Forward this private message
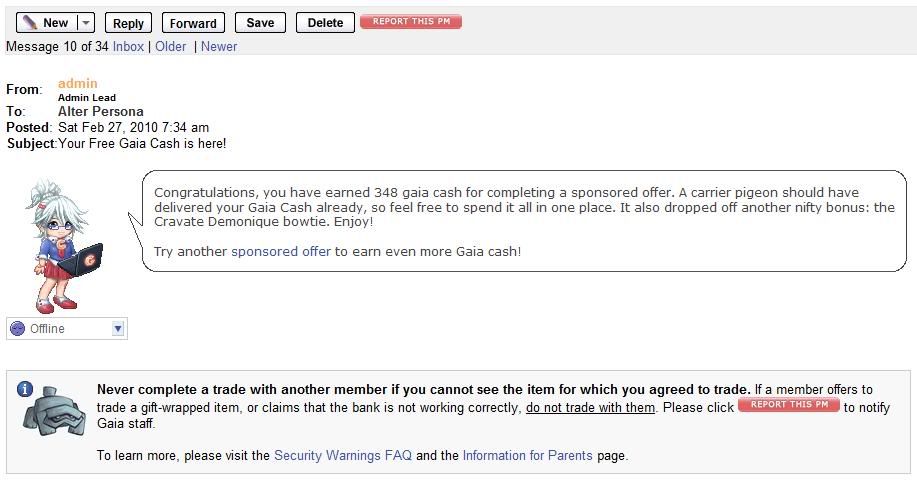The width and height of the screenshot is (917, 480). pos(193,23)
